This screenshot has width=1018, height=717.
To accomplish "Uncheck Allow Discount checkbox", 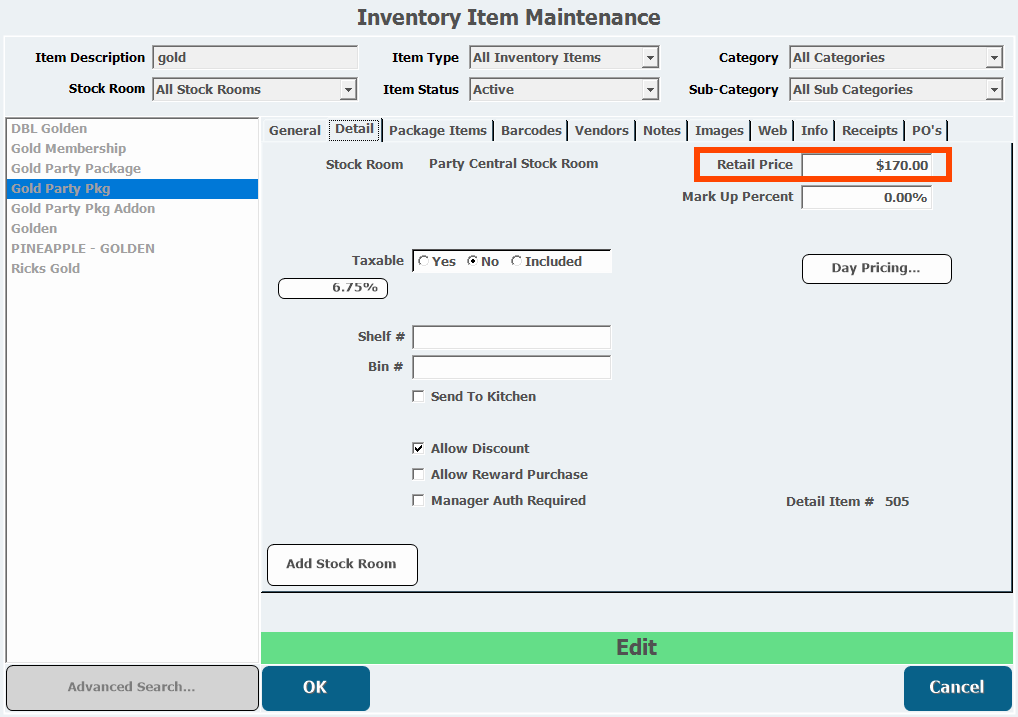I will pos(419,449).
